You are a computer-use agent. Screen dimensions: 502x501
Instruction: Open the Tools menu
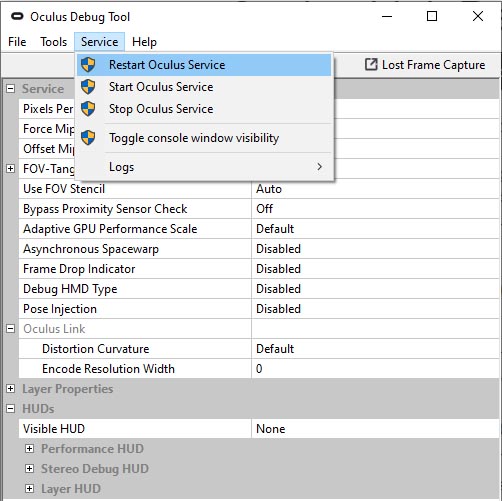click(x=53, y=42)
